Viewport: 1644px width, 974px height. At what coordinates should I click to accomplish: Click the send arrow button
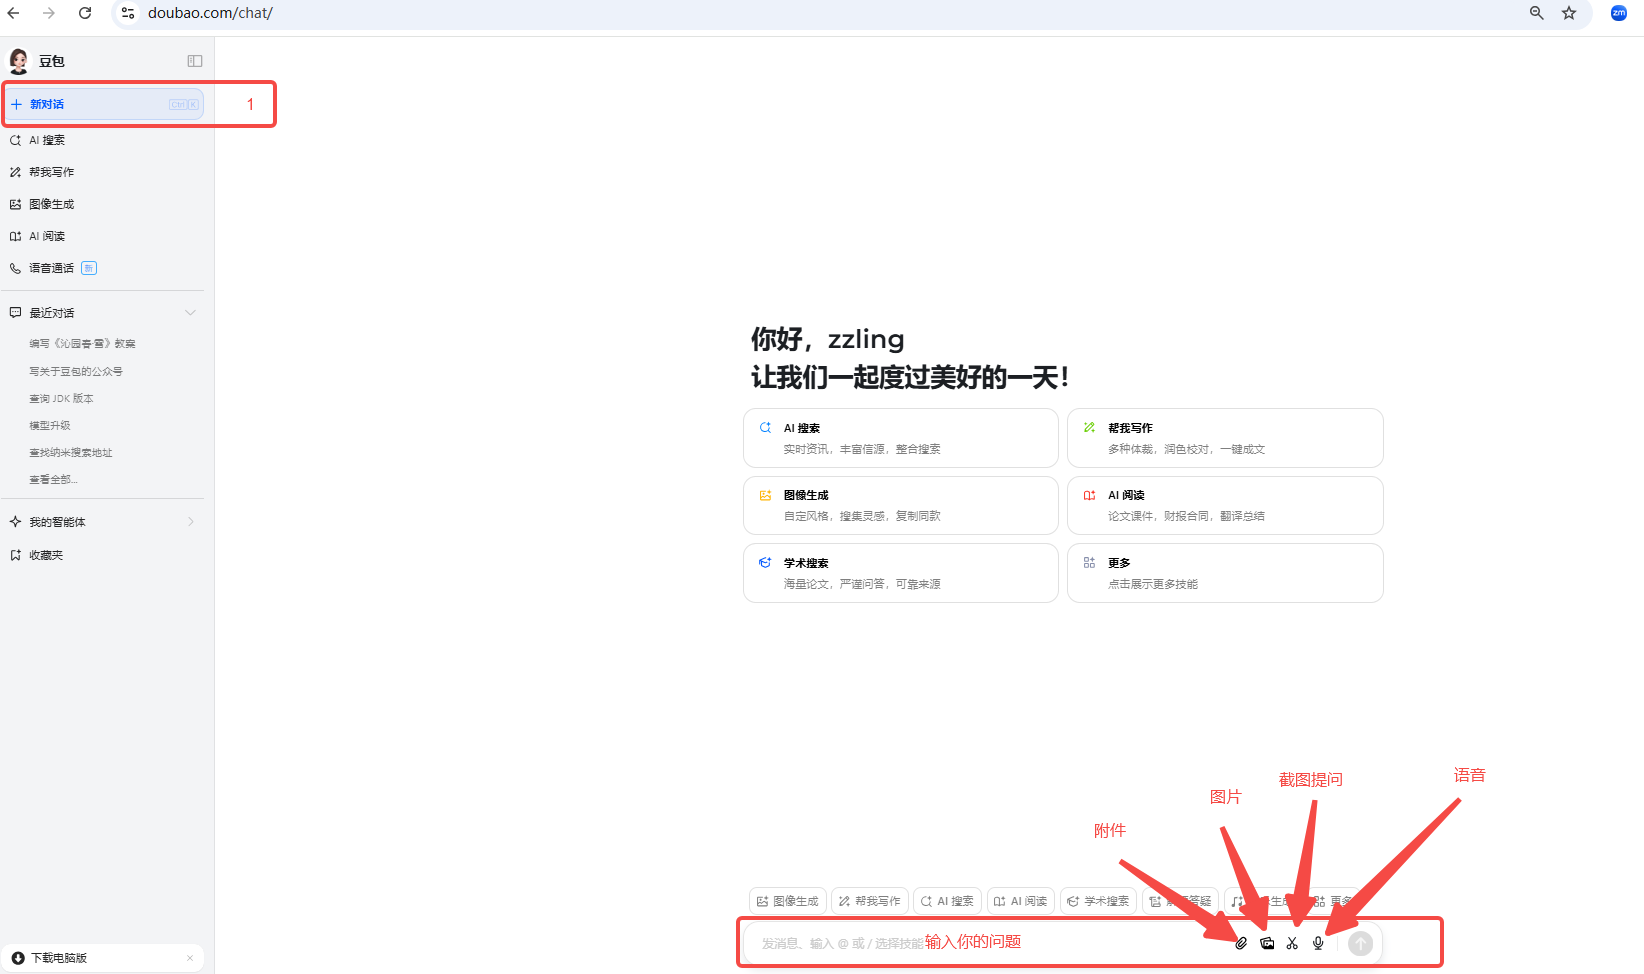[1360, 943]
